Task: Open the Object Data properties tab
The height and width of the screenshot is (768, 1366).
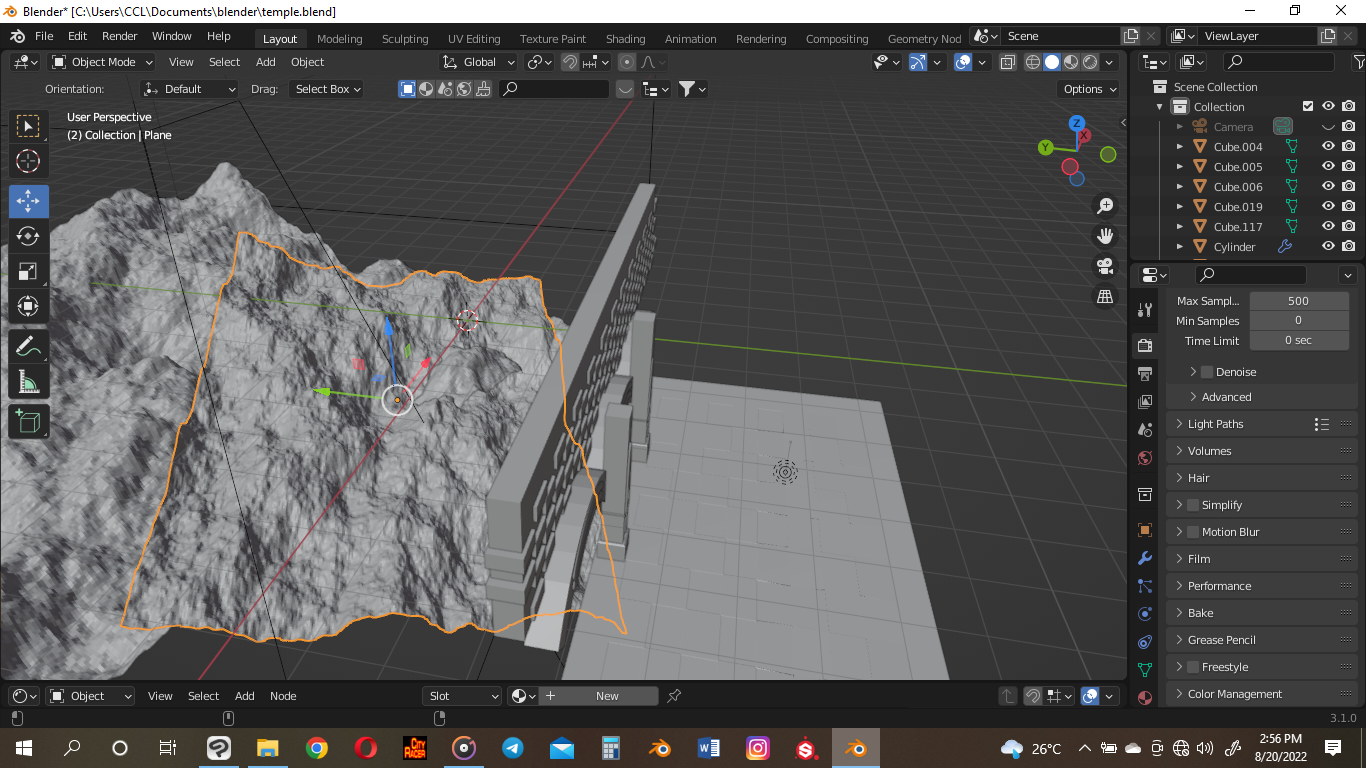Action: point(1145,670)
